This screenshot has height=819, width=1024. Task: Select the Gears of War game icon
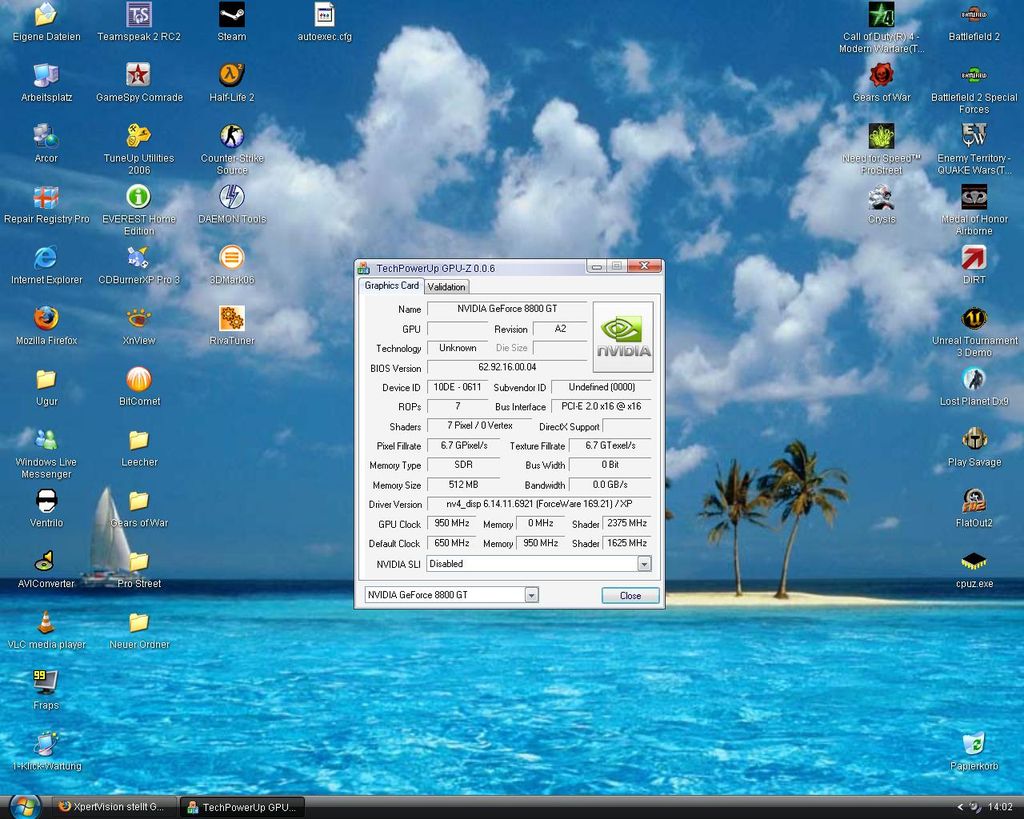(x=881, y=75)
